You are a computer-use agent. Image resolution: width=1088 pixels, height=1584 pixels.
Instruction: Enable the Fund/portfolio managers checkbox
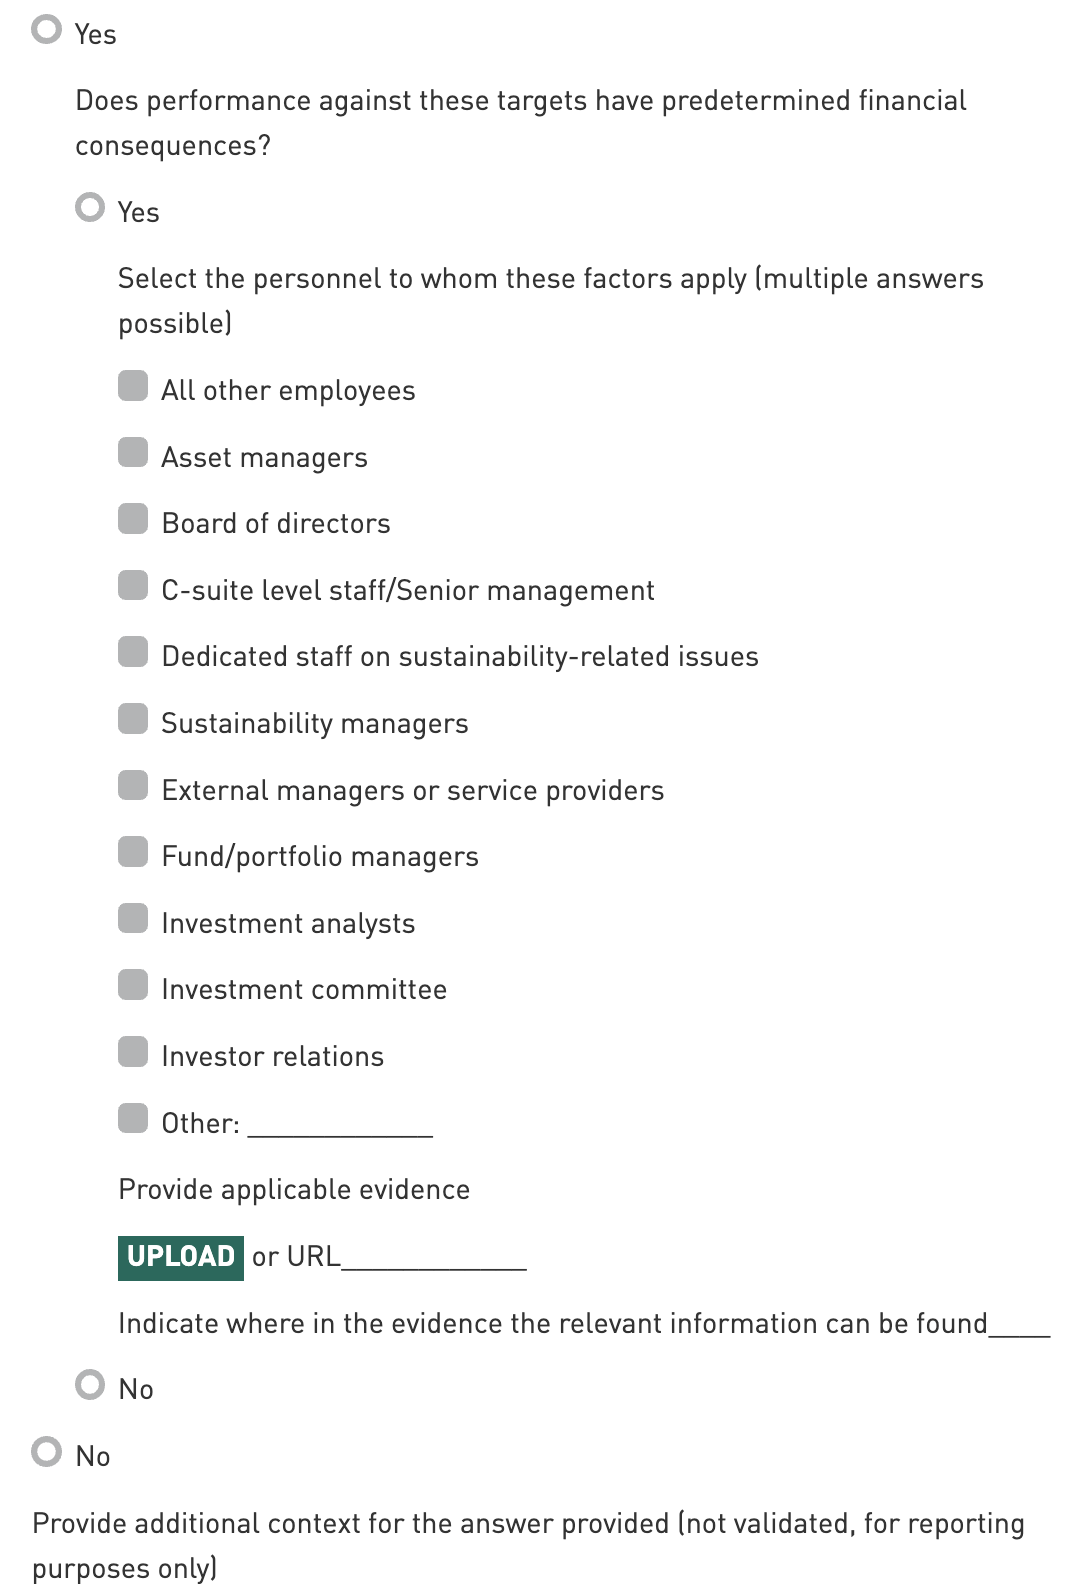point(133,852)
